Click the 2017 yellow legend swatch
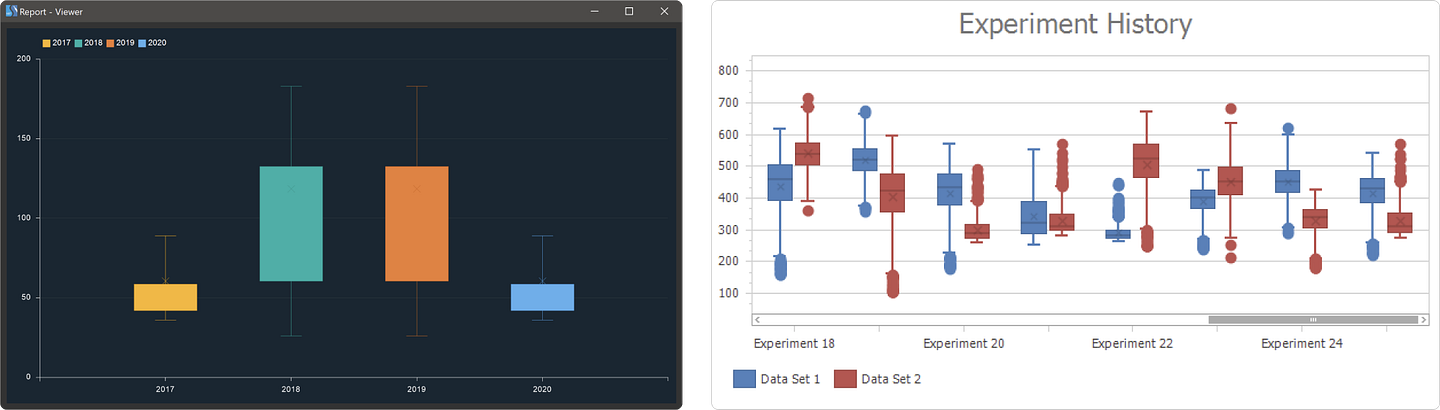The image size is (1440, 410). [46, 43]
